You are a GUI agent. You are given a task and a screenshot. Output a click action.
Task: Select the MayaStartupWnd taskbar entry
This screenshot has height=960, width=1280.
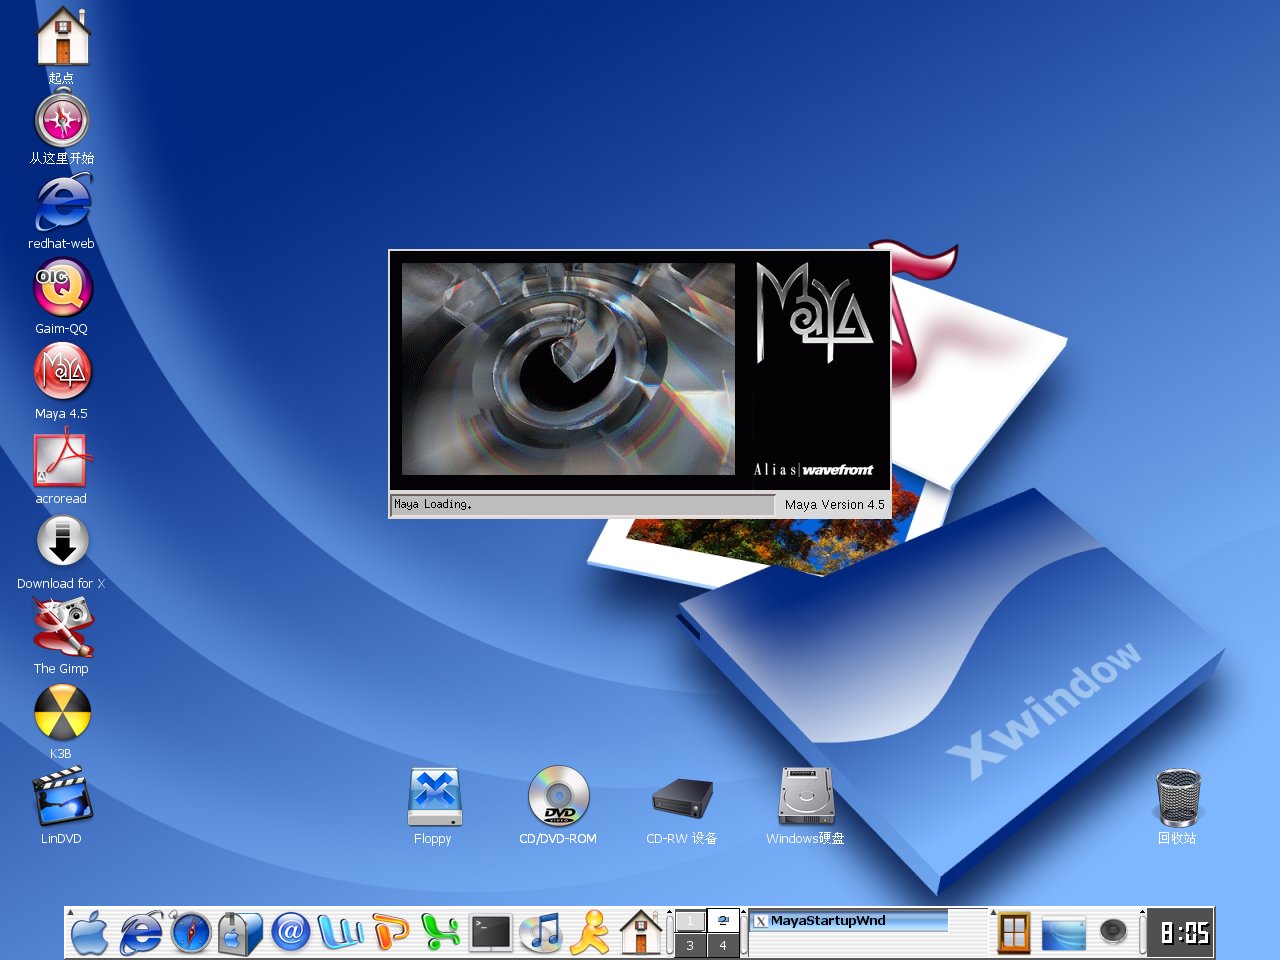click(x=850, y=921)
